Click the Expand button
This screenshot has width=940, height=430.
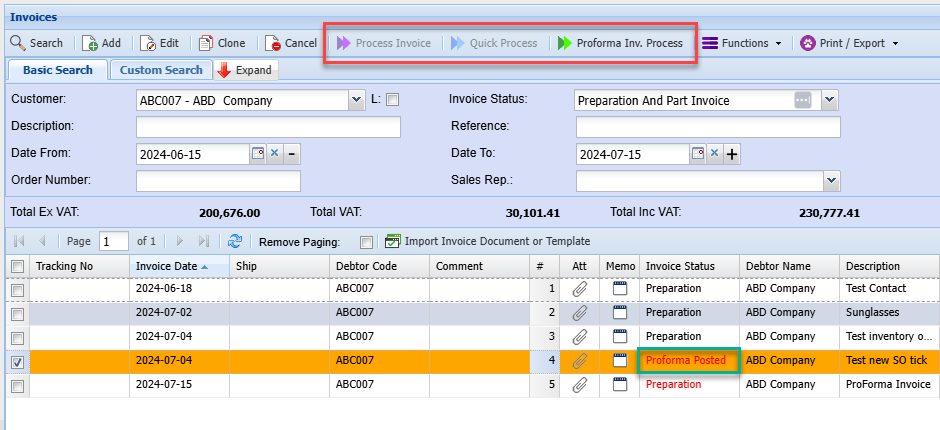(244, 70)
